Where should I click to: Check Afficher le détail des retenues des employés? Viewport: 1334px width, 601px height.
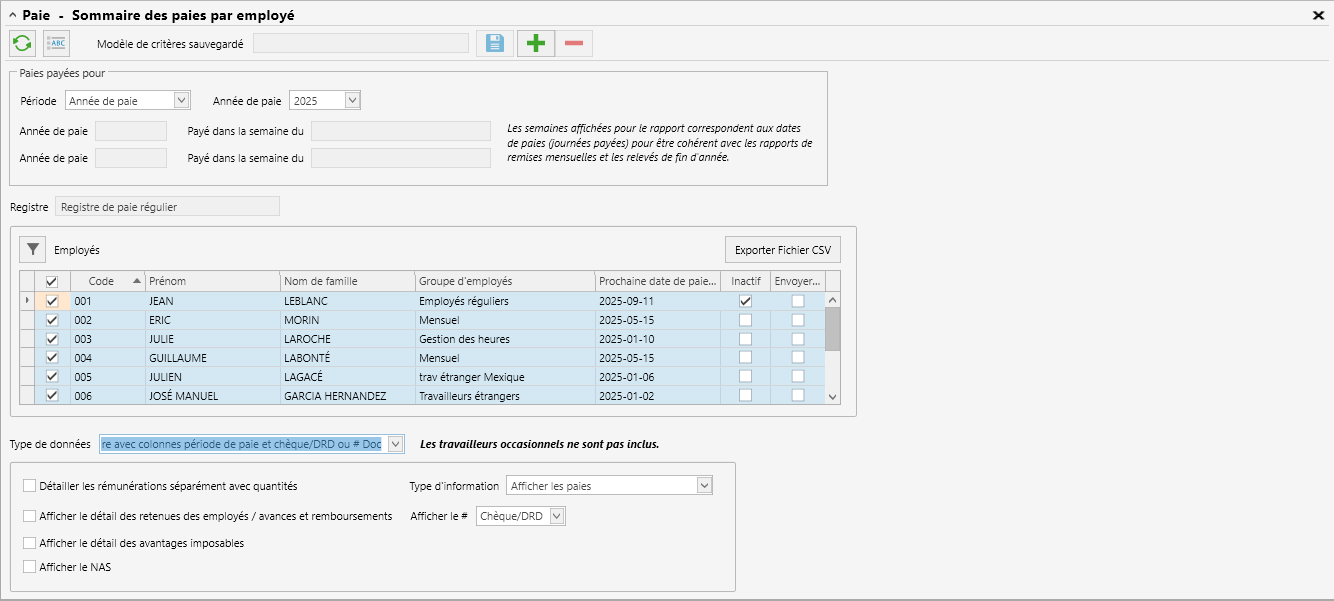point(29,516)
